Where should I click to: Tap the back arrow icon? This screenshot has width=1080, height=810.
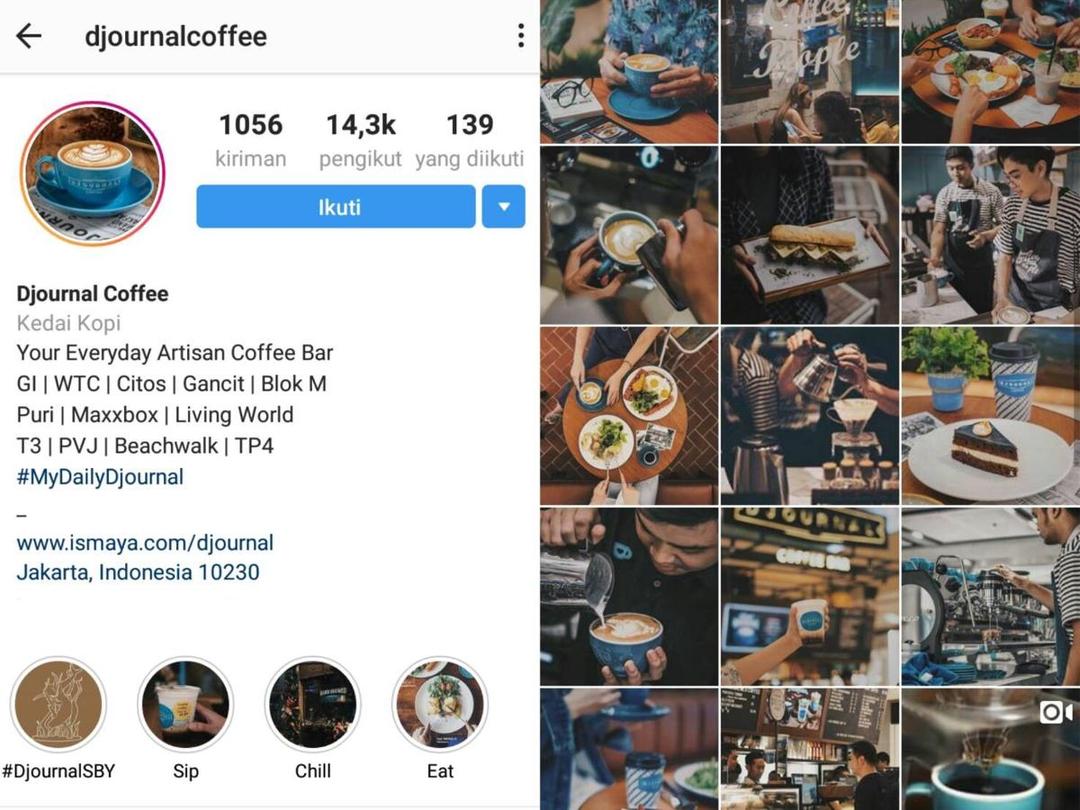29,36
